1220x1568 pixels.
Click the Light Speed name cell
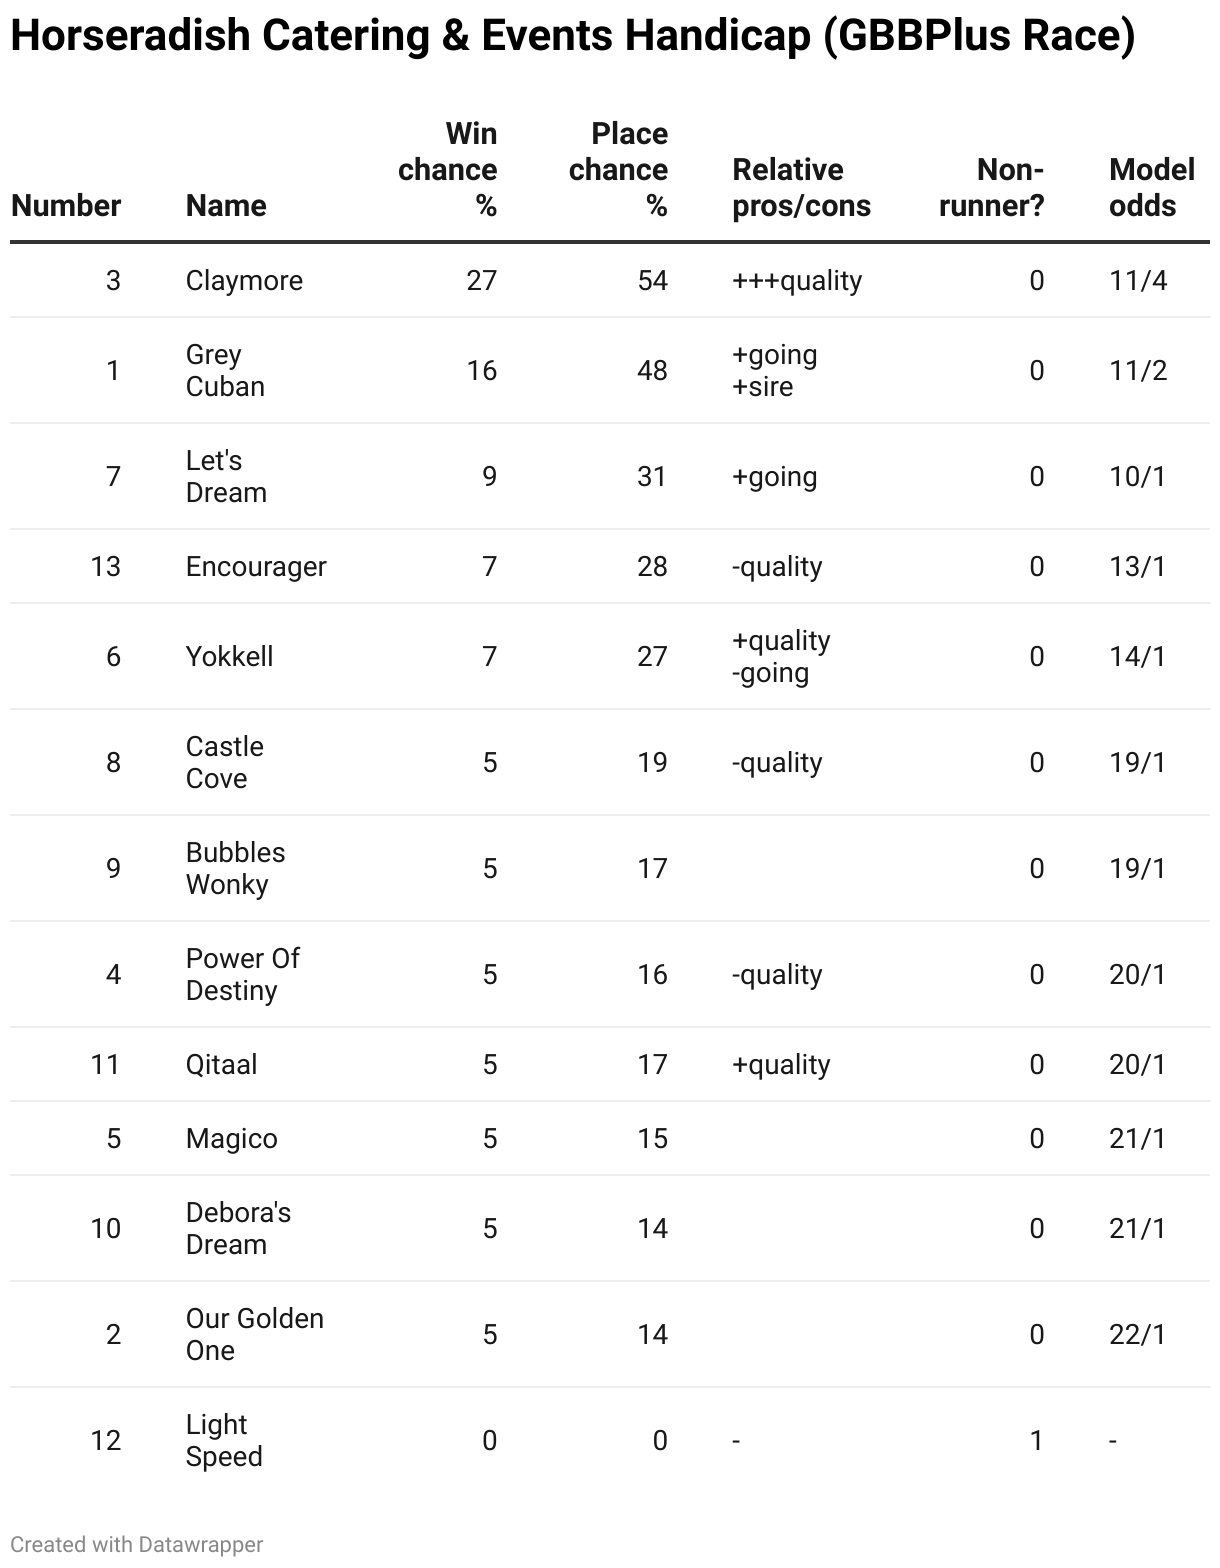224,1440
